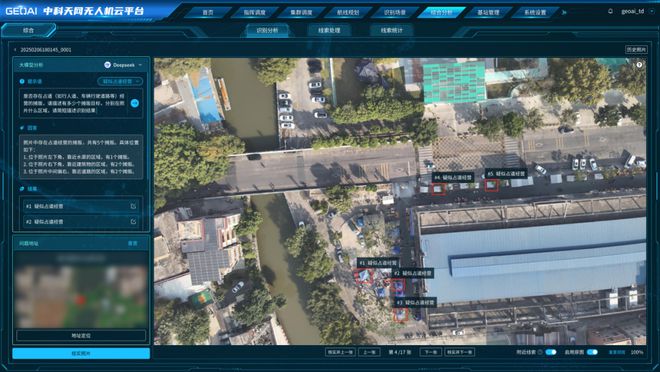Open the 集群调度 navigation tab
The height and width of the screenshot is (372, 660).
(301, 12)
